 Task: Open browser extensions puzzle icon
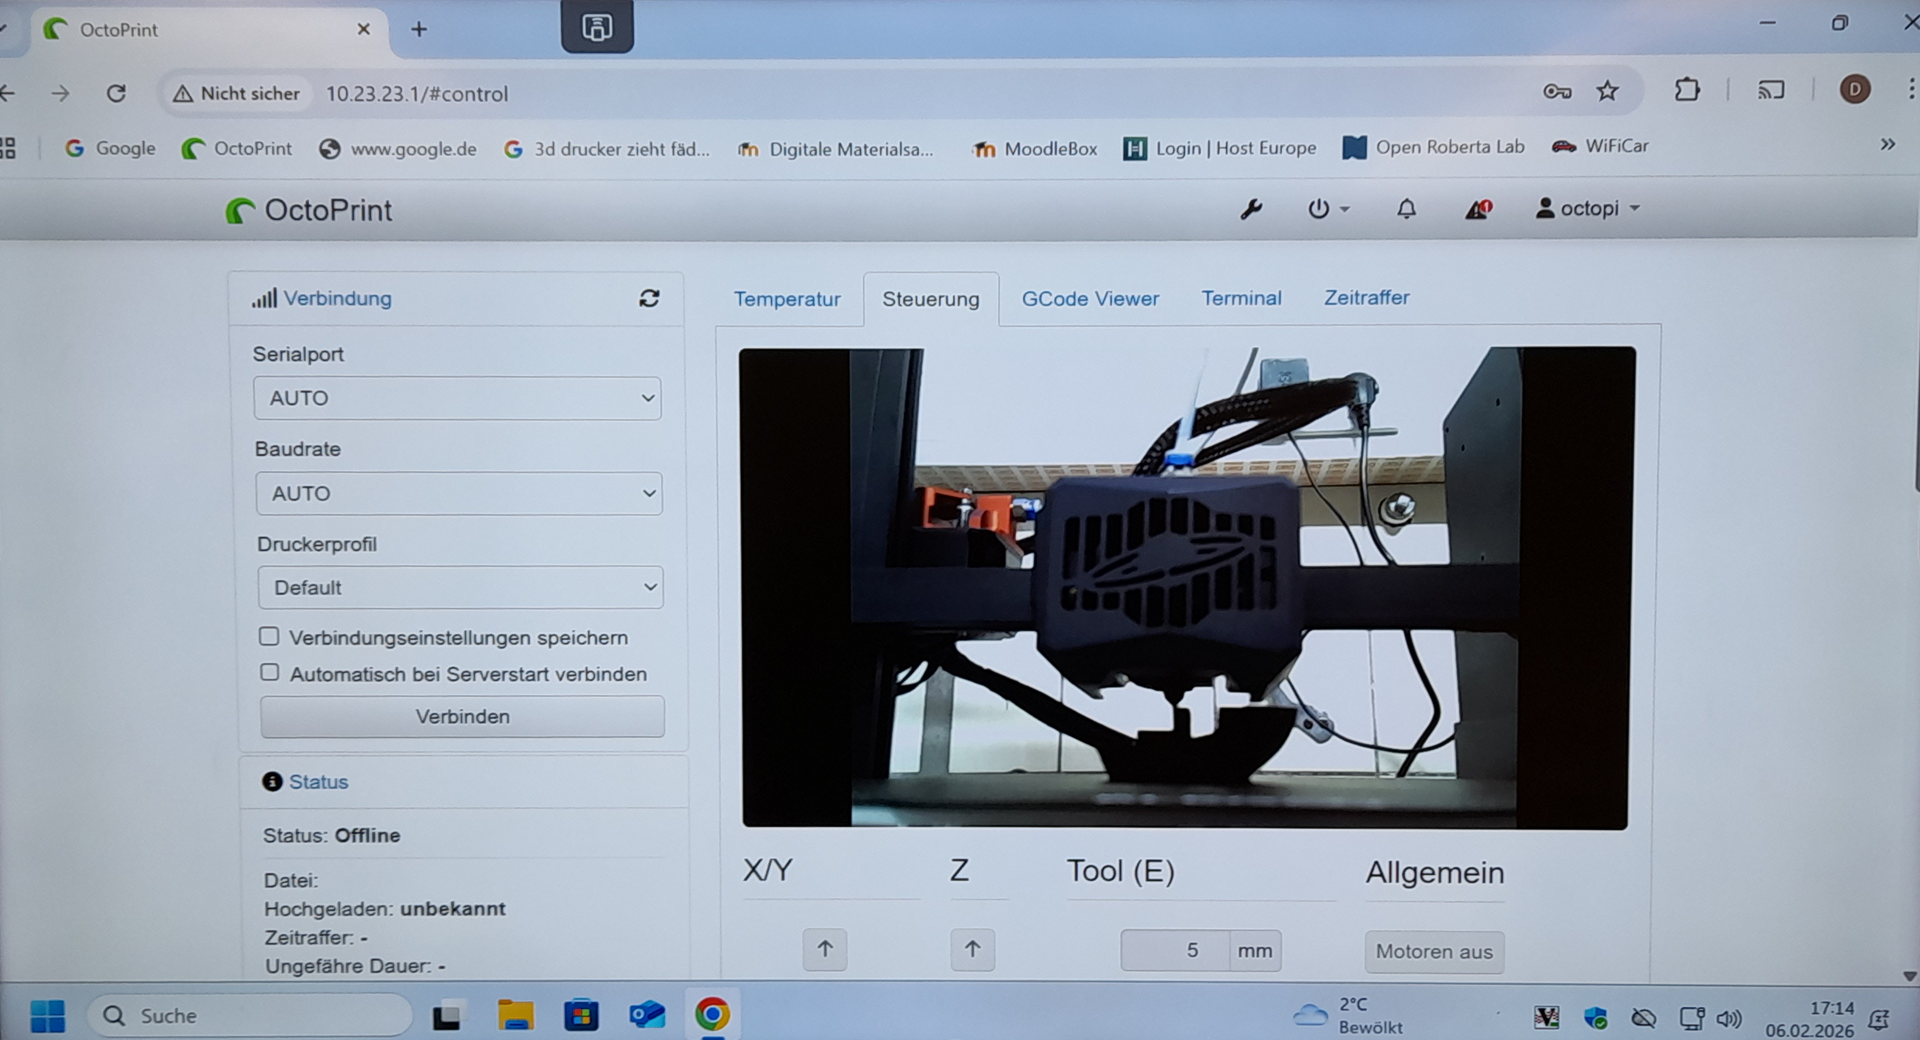[1687, 90]
